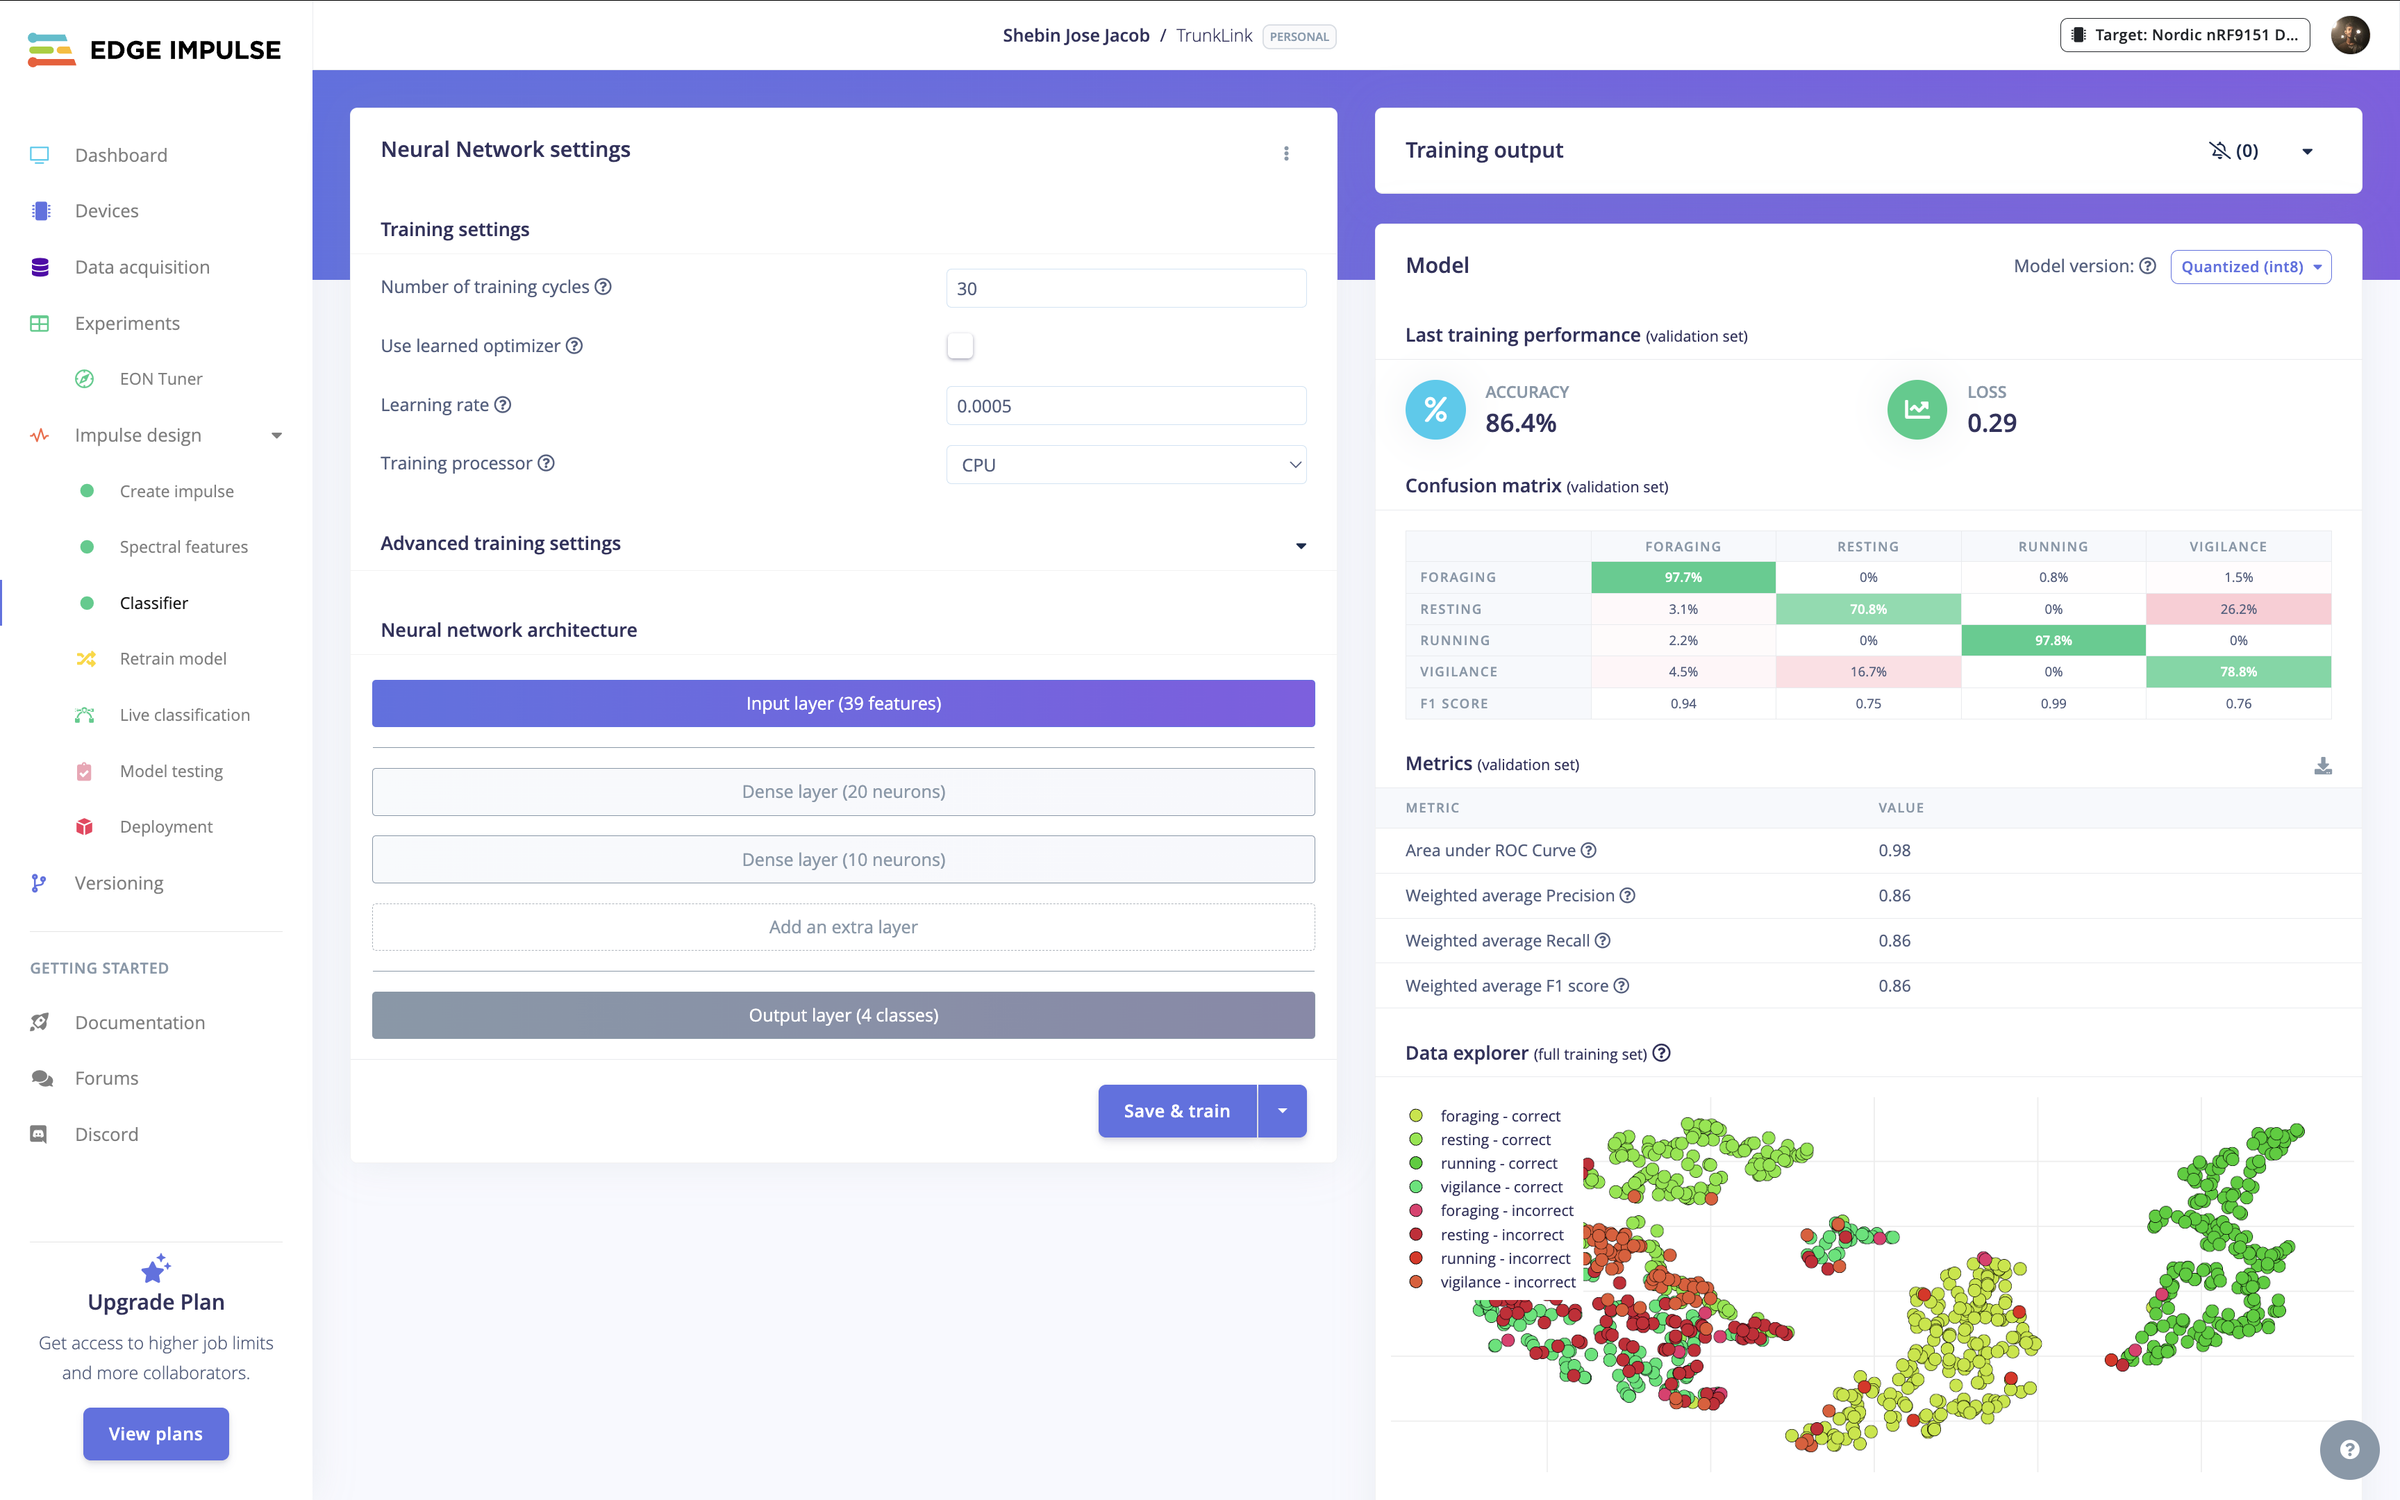The image size is (2400, 1500).
Task: Click the Edge Impulse logo
Action: tap(154, 49)
